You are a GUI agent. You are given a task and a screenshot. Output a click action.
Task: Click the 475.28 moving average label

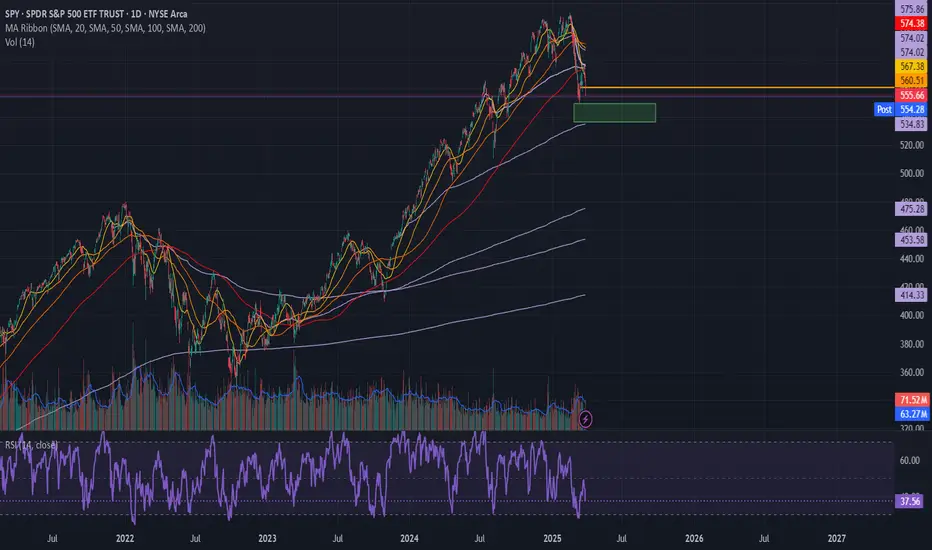(912, 209)
